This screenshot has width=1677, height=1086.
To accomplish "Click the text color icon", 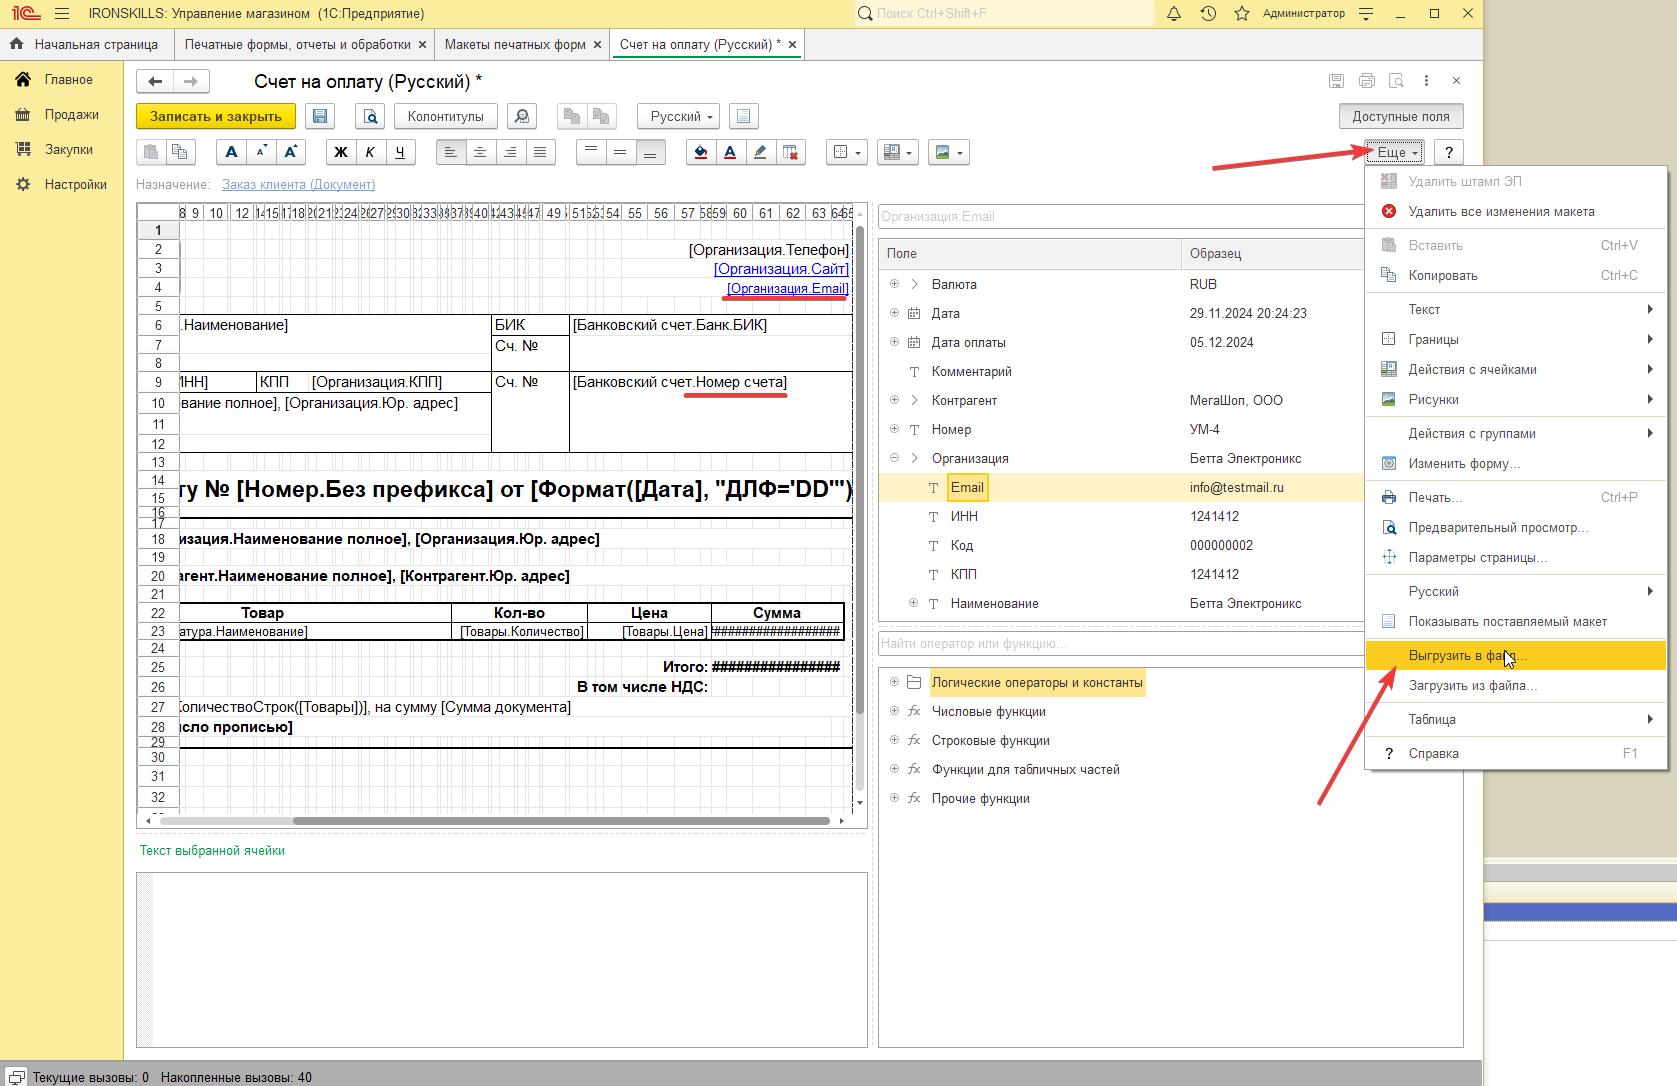I will coord(730,152).
